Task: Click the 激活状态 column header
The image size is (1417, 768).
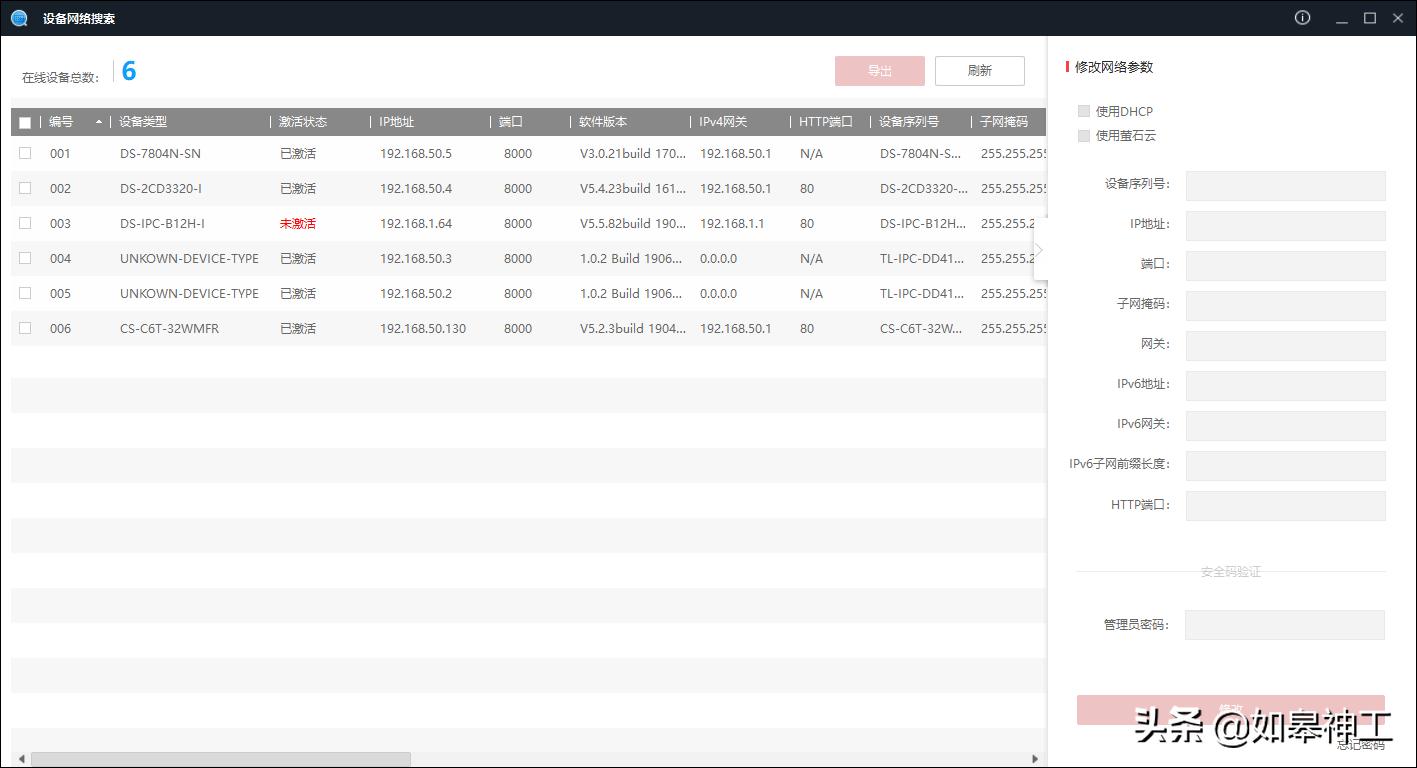Action: (x=303, y=122)
